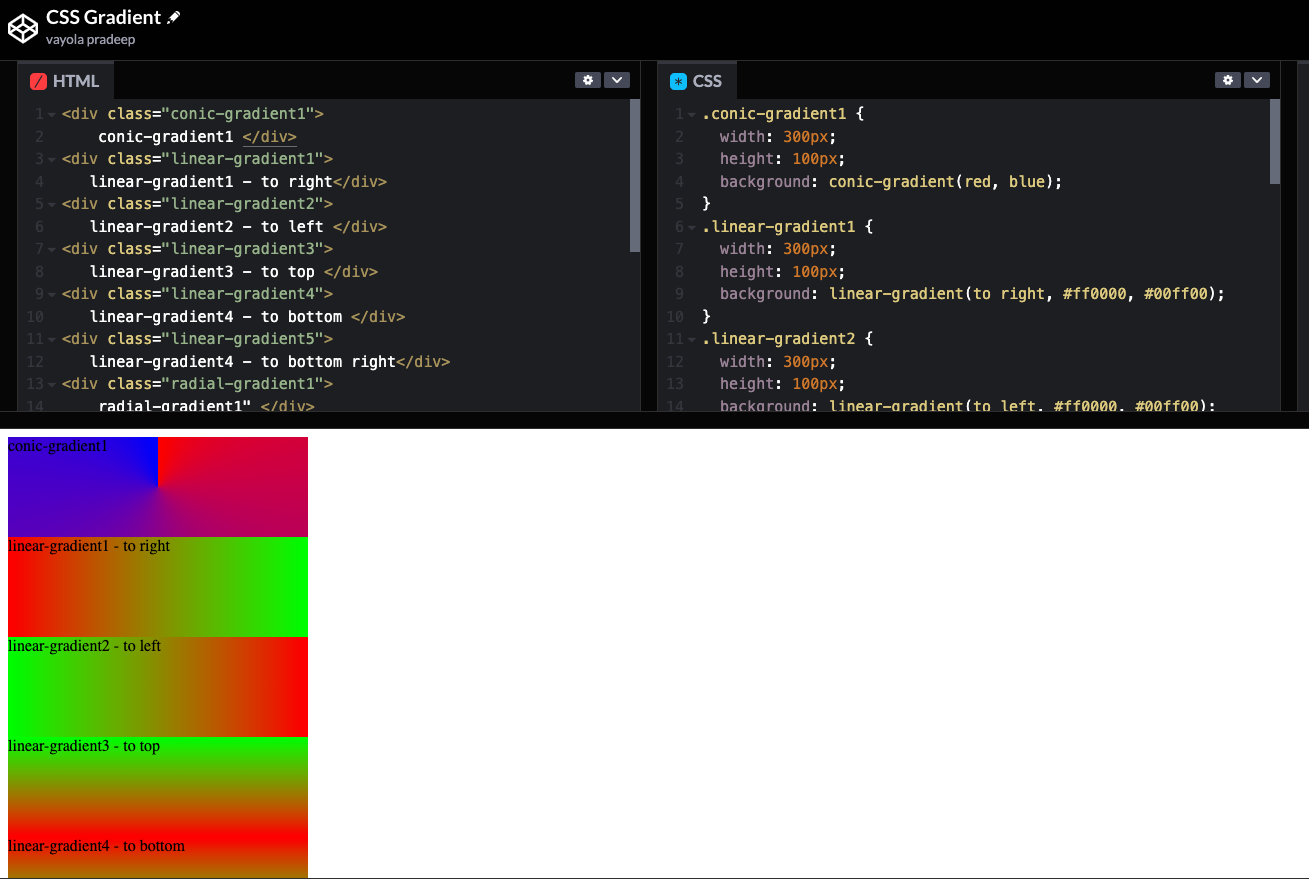
Task: Select the CSS editor tab label
Action: point(707,82)
